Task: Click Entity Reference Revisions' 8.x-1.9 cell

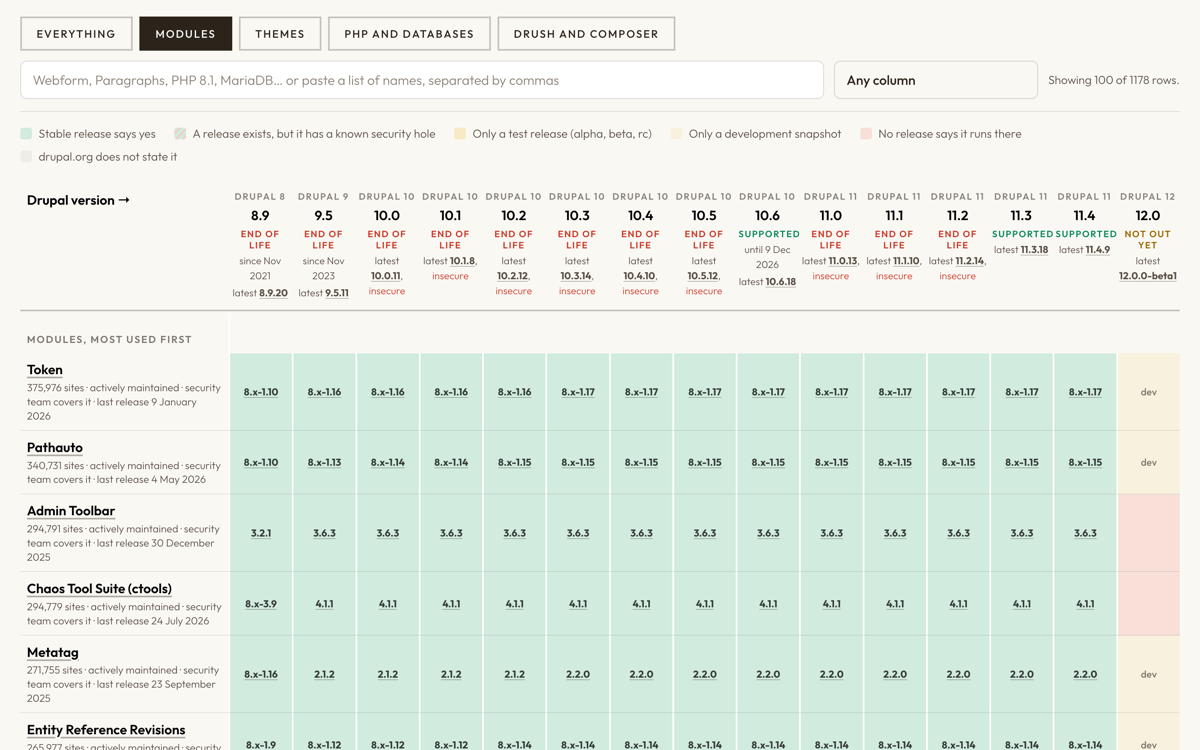Action: [261, 745]
